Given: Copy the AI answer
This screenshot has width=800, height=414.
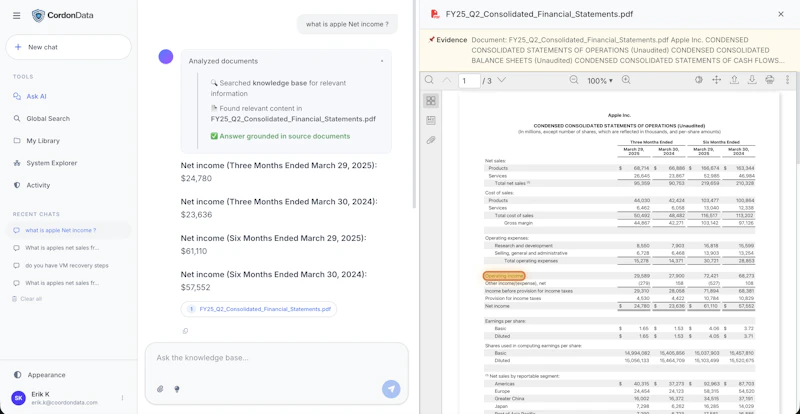Looking at the screenshot, I should pyautogui.click(x=185, y=331).
